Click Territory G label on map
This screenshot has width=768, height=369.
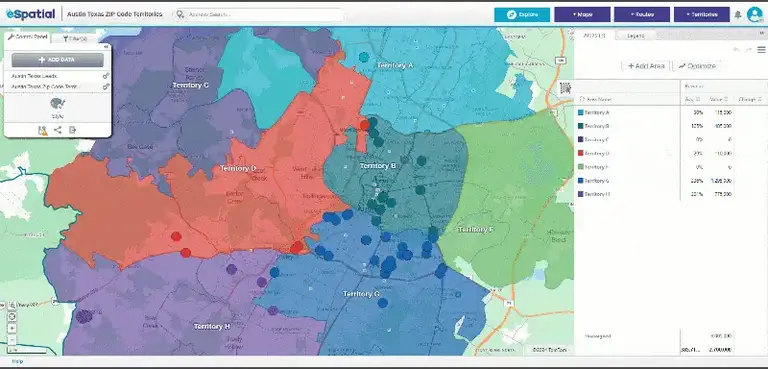click(361, 294)
